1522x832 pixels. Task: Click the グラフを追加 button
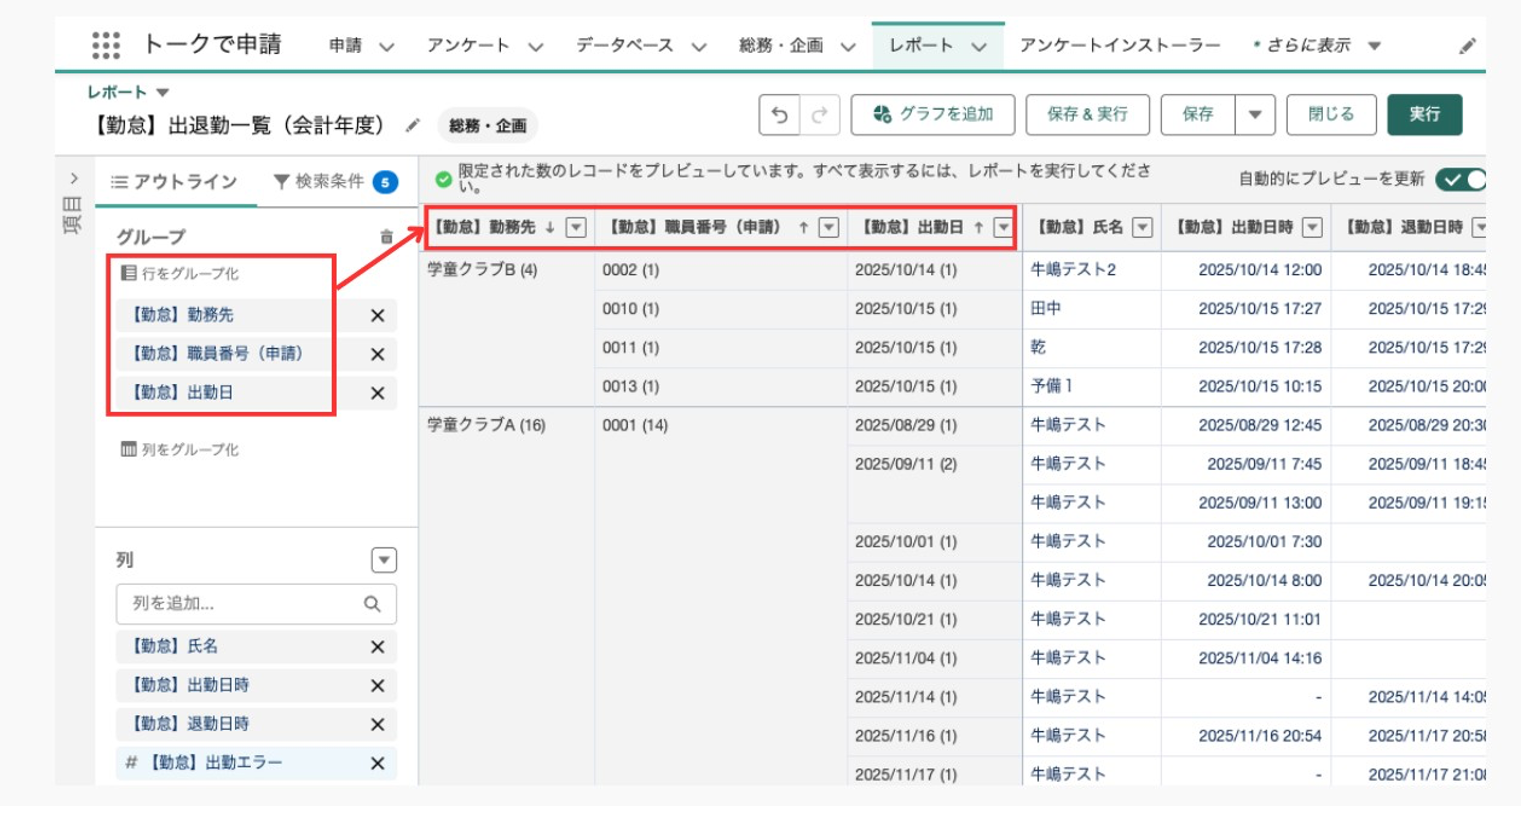pos(933,115)
